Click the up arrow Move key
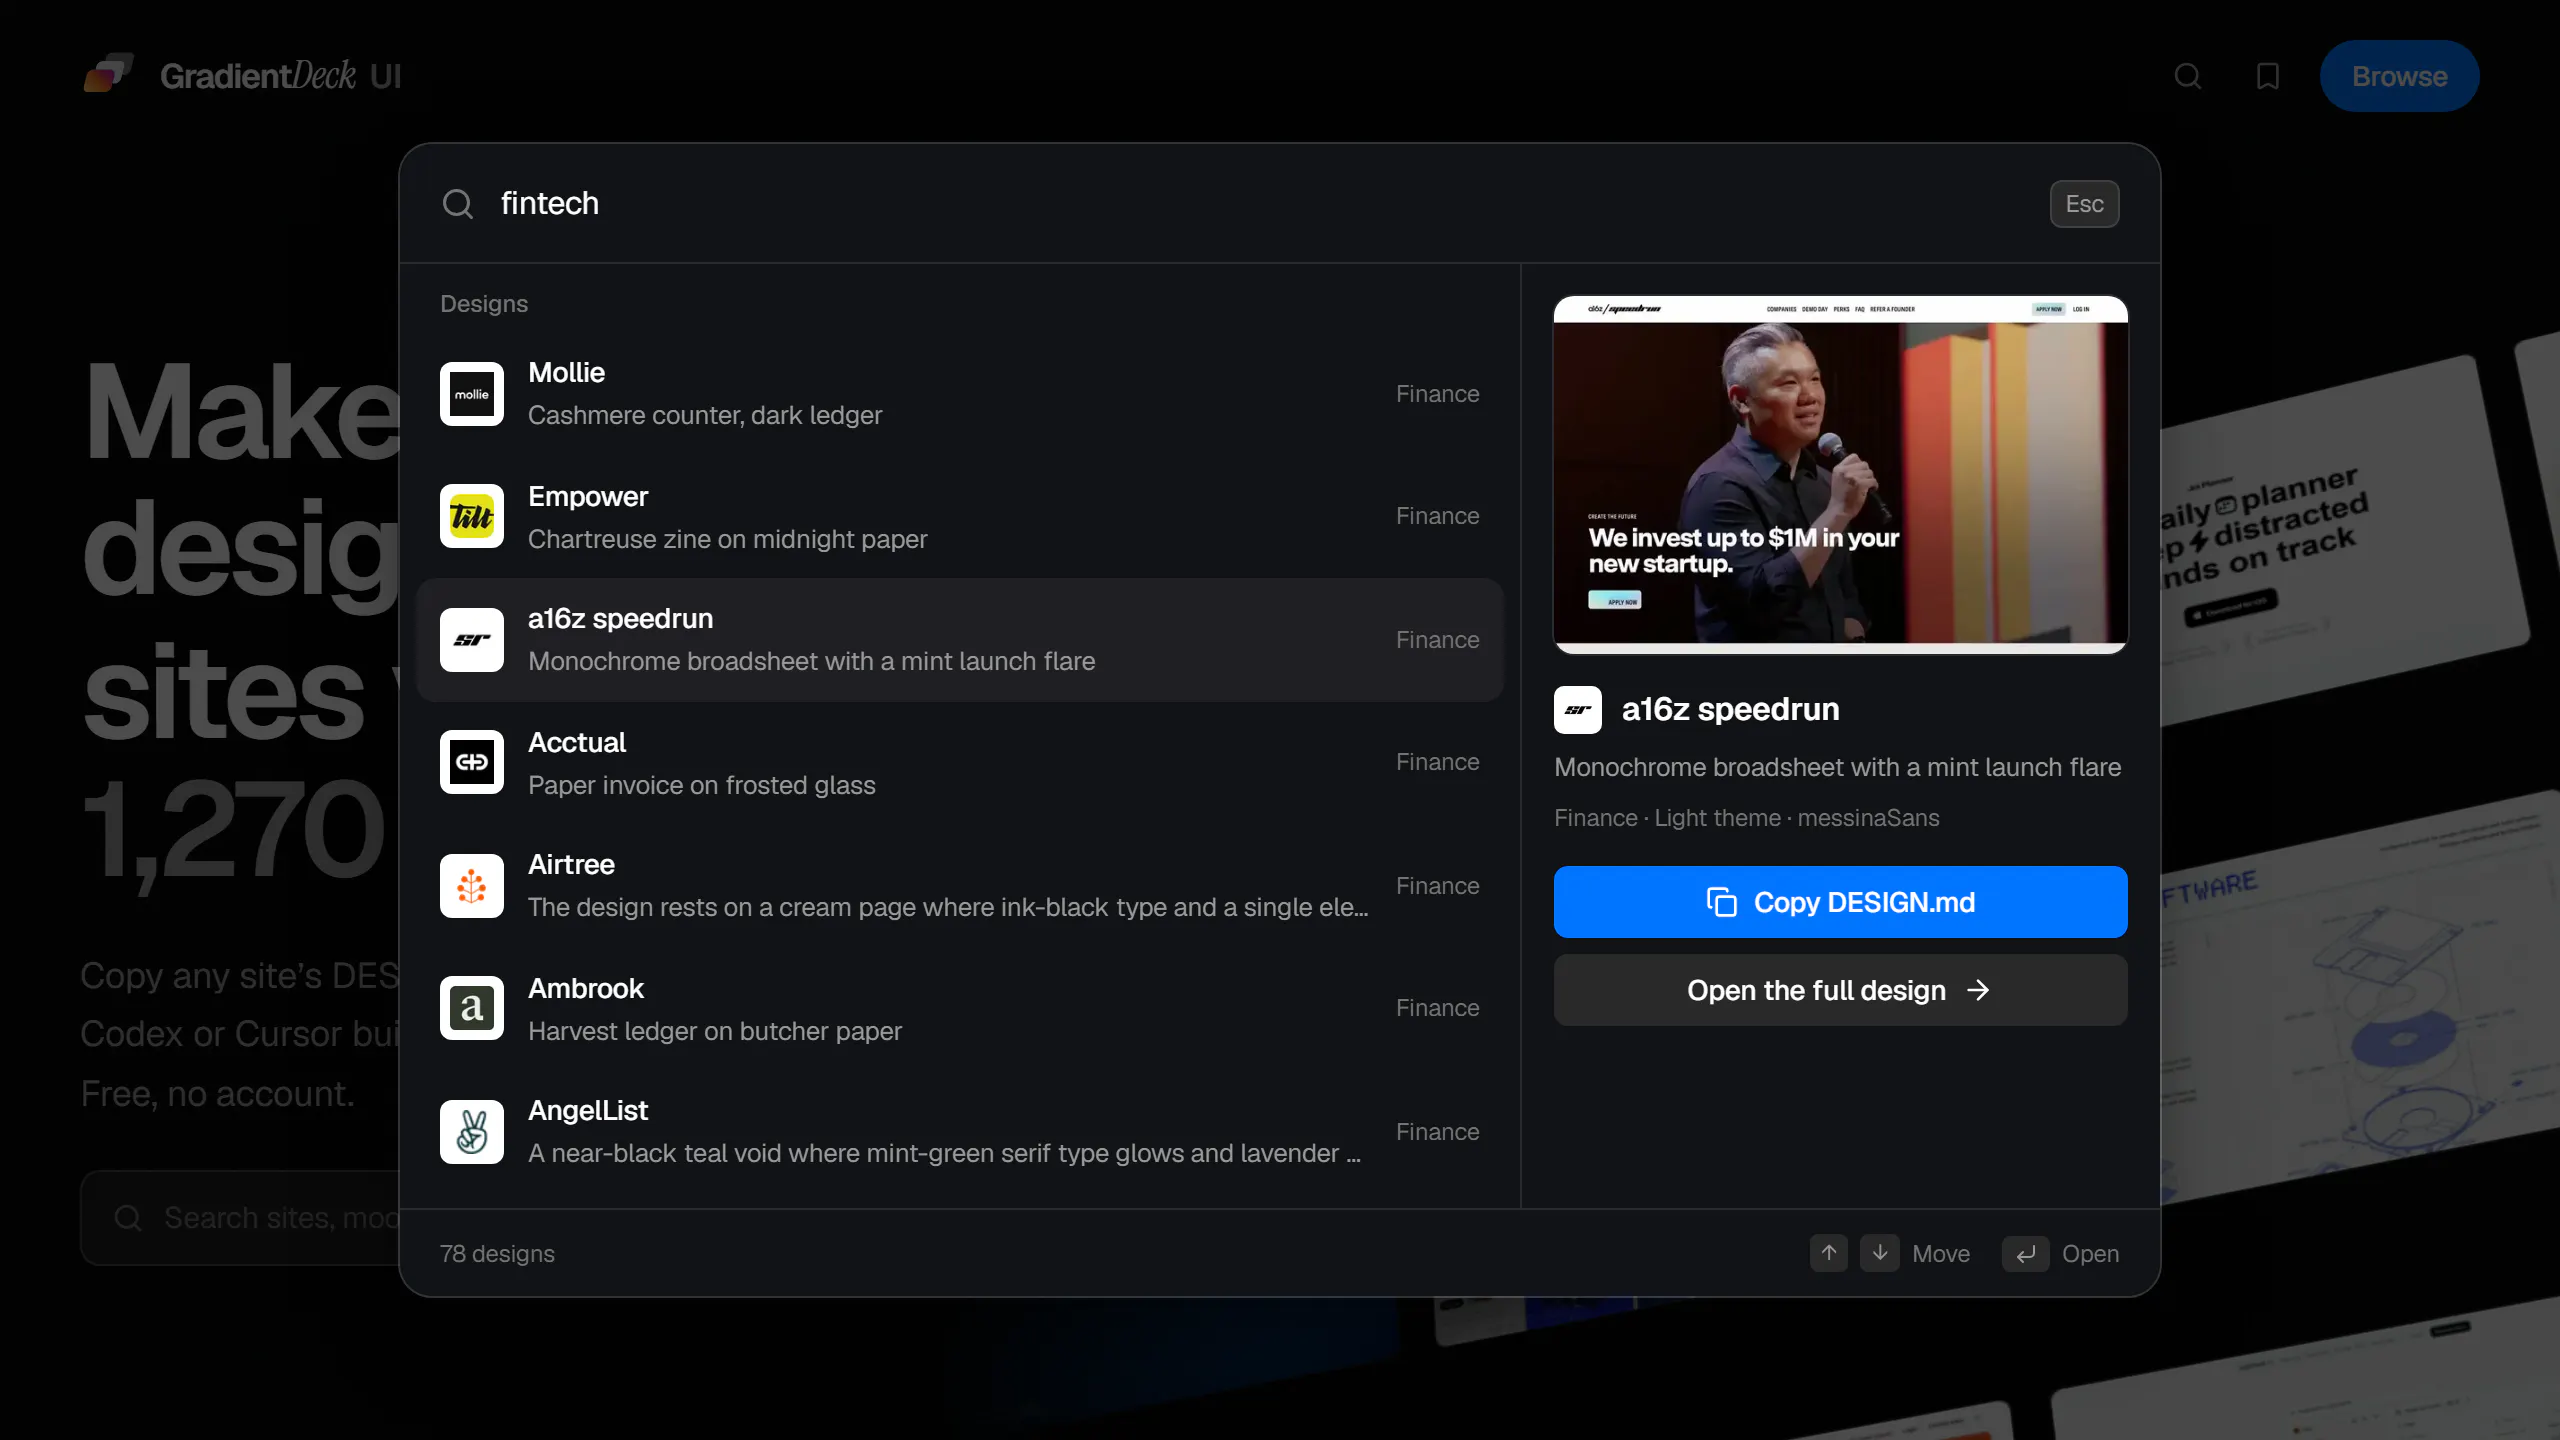The image size is (2560, 1440). (1829, 1253)
